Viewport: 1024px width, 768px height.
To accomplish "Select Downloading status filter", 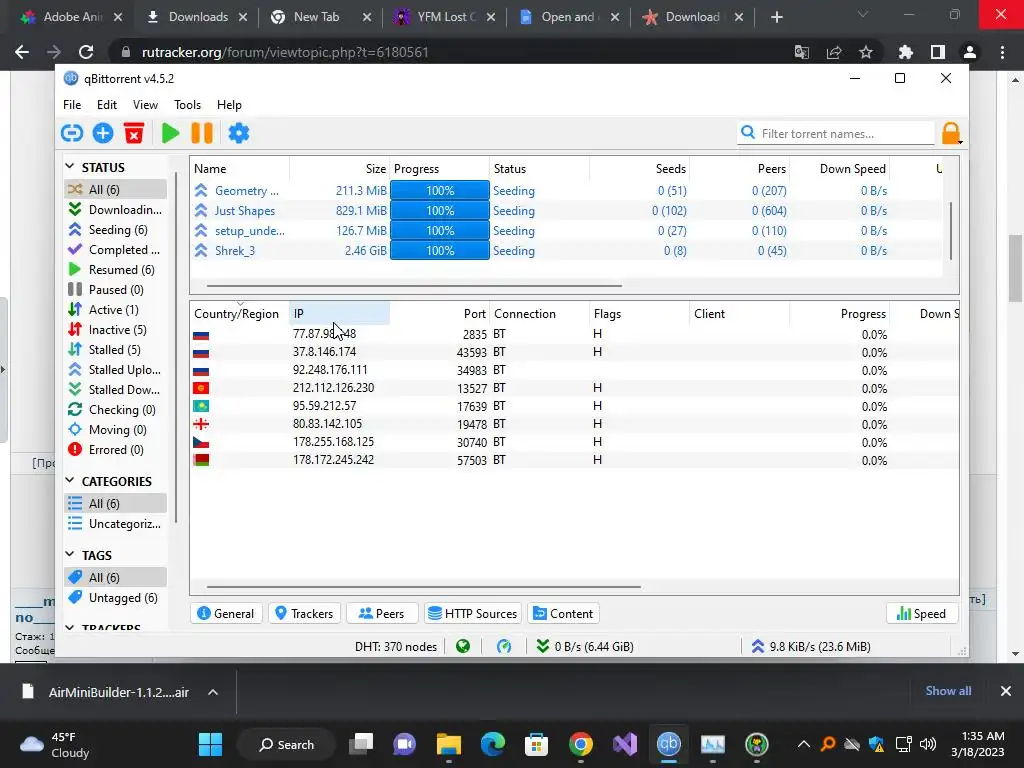I will pyautogui.click(x=115, y=210).
